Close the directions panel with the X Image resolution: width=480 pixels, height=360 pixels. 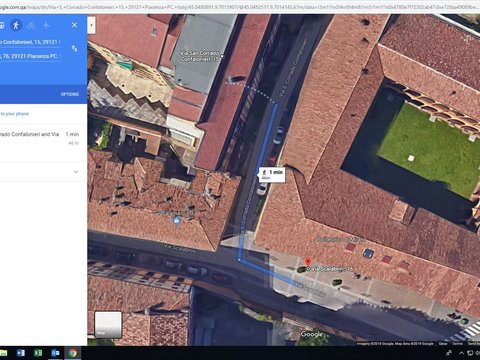coord(74,25)
